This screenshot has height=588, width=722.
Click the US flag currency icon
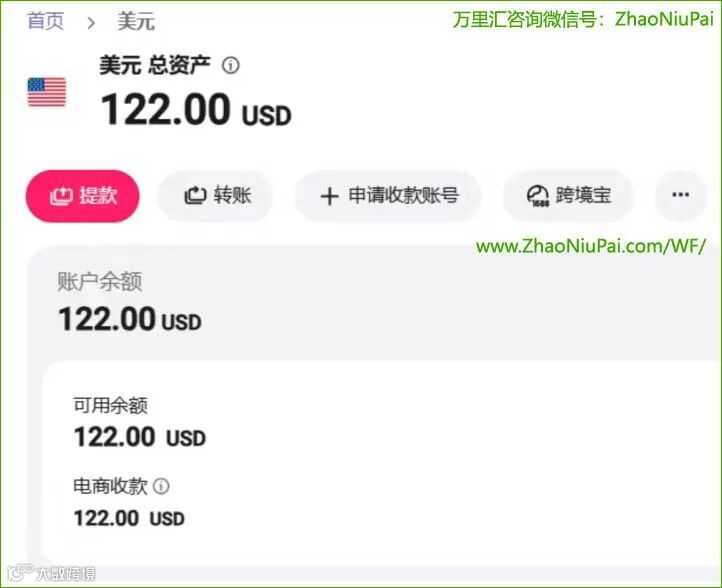47,92
